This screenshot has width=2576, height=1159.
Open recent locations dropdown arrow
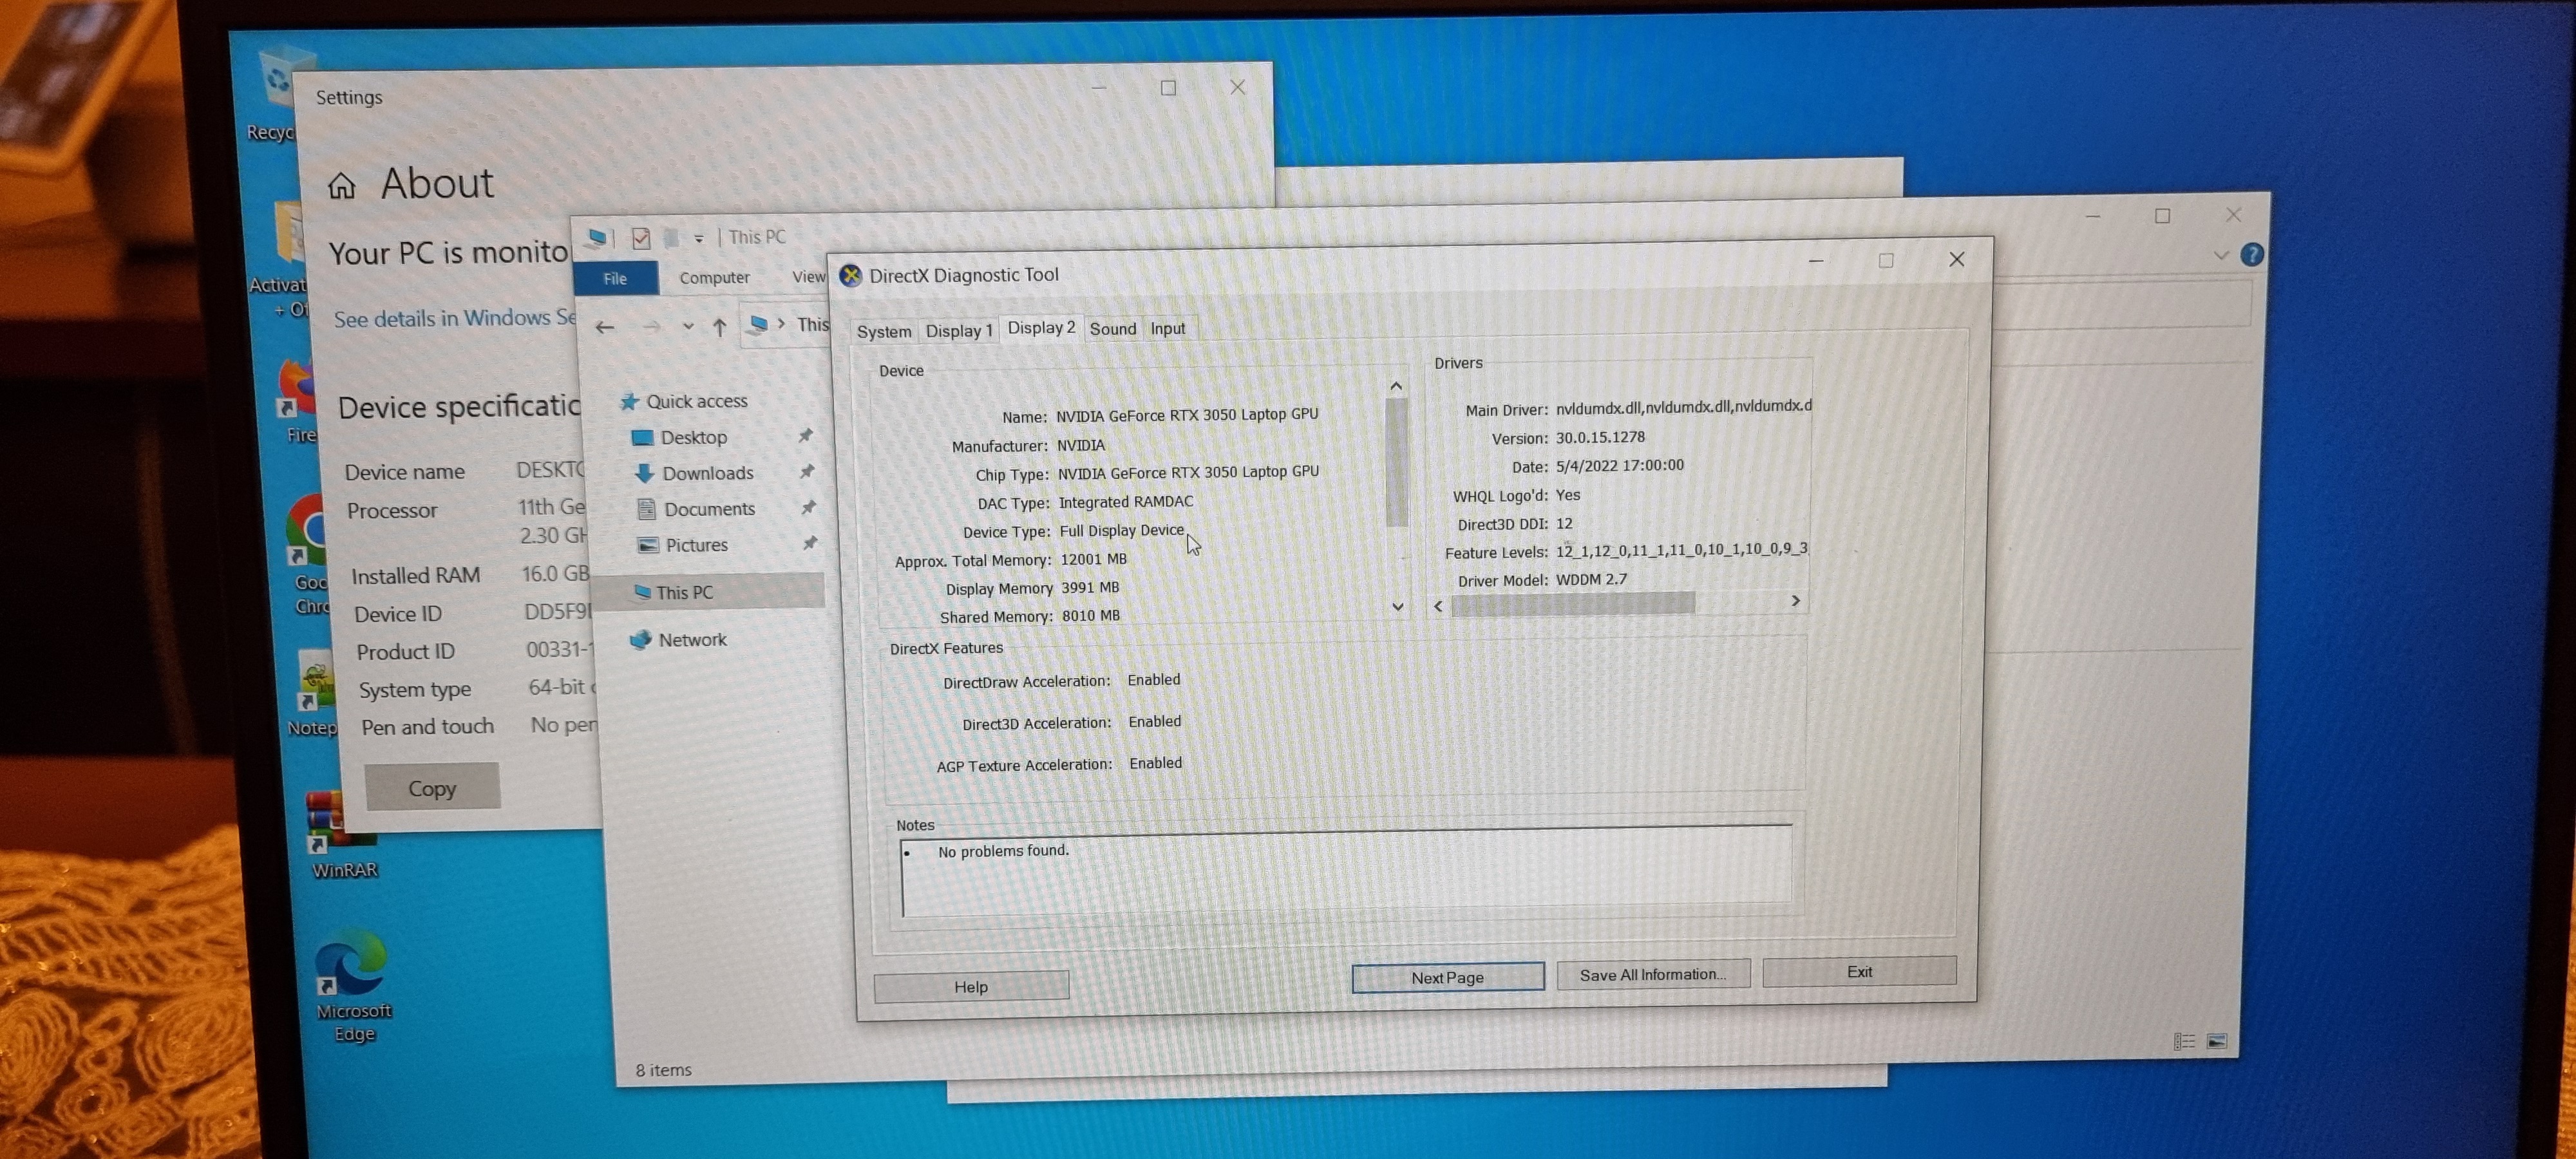tap(688, 326)
